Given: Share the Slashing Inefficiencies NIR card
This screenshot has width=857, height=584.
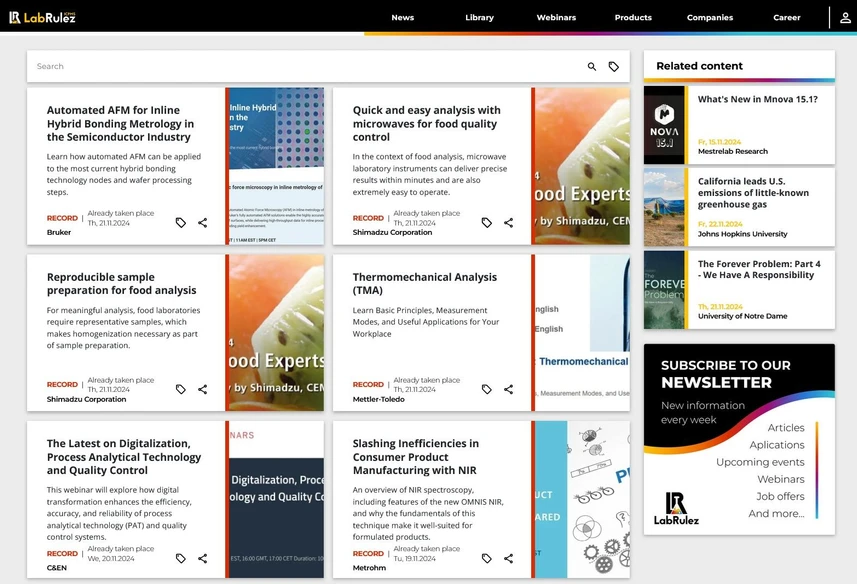Looking at the screenshot, I should (x=508, y=558).
